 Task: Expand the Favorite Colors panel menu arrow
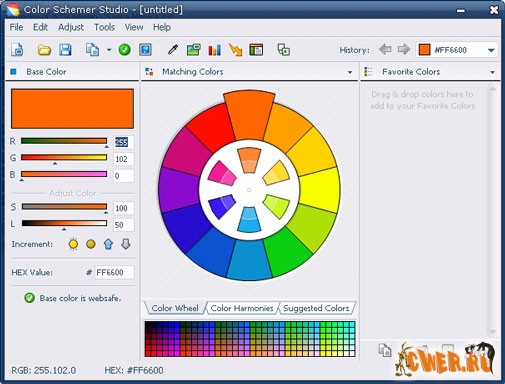pyautogui.click(x=492, y=72)
